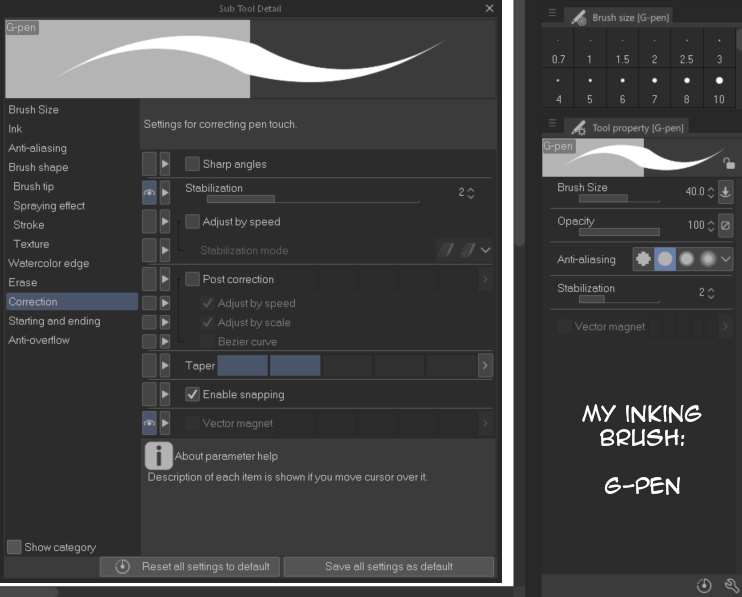Click the lock icon on G-pen preview
Viewport: 742px width, 597px height.
click(729, 163)
